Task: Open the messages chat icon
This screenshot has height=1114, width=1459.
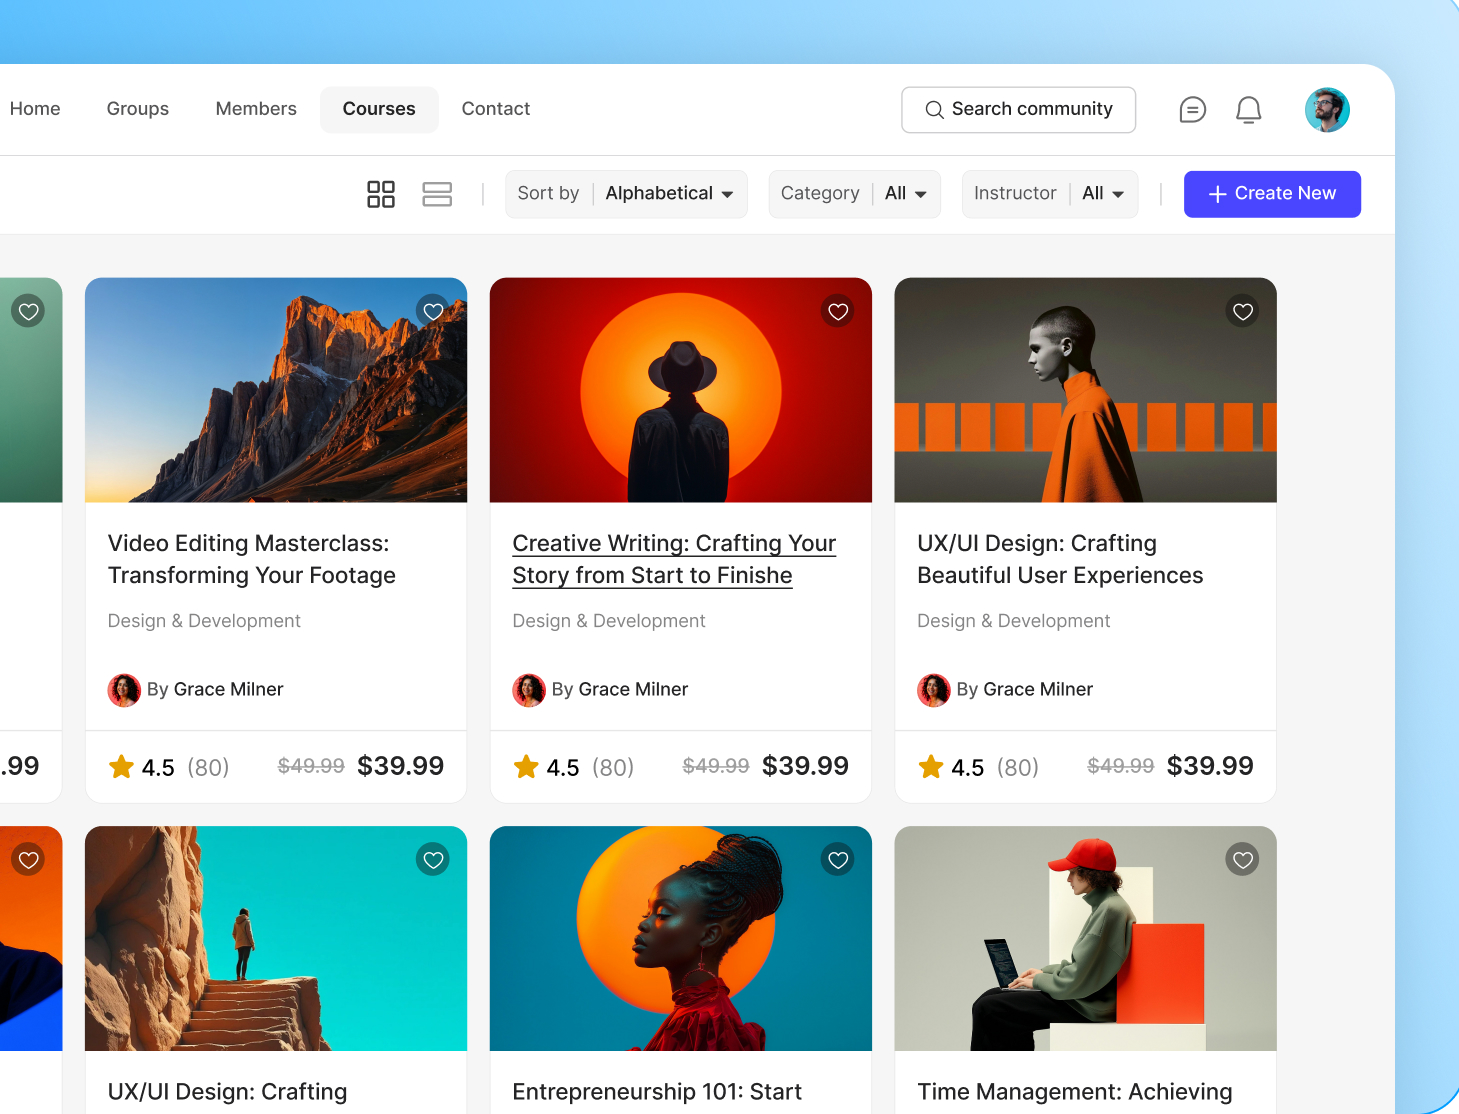Action: [x=1192, y=110]
